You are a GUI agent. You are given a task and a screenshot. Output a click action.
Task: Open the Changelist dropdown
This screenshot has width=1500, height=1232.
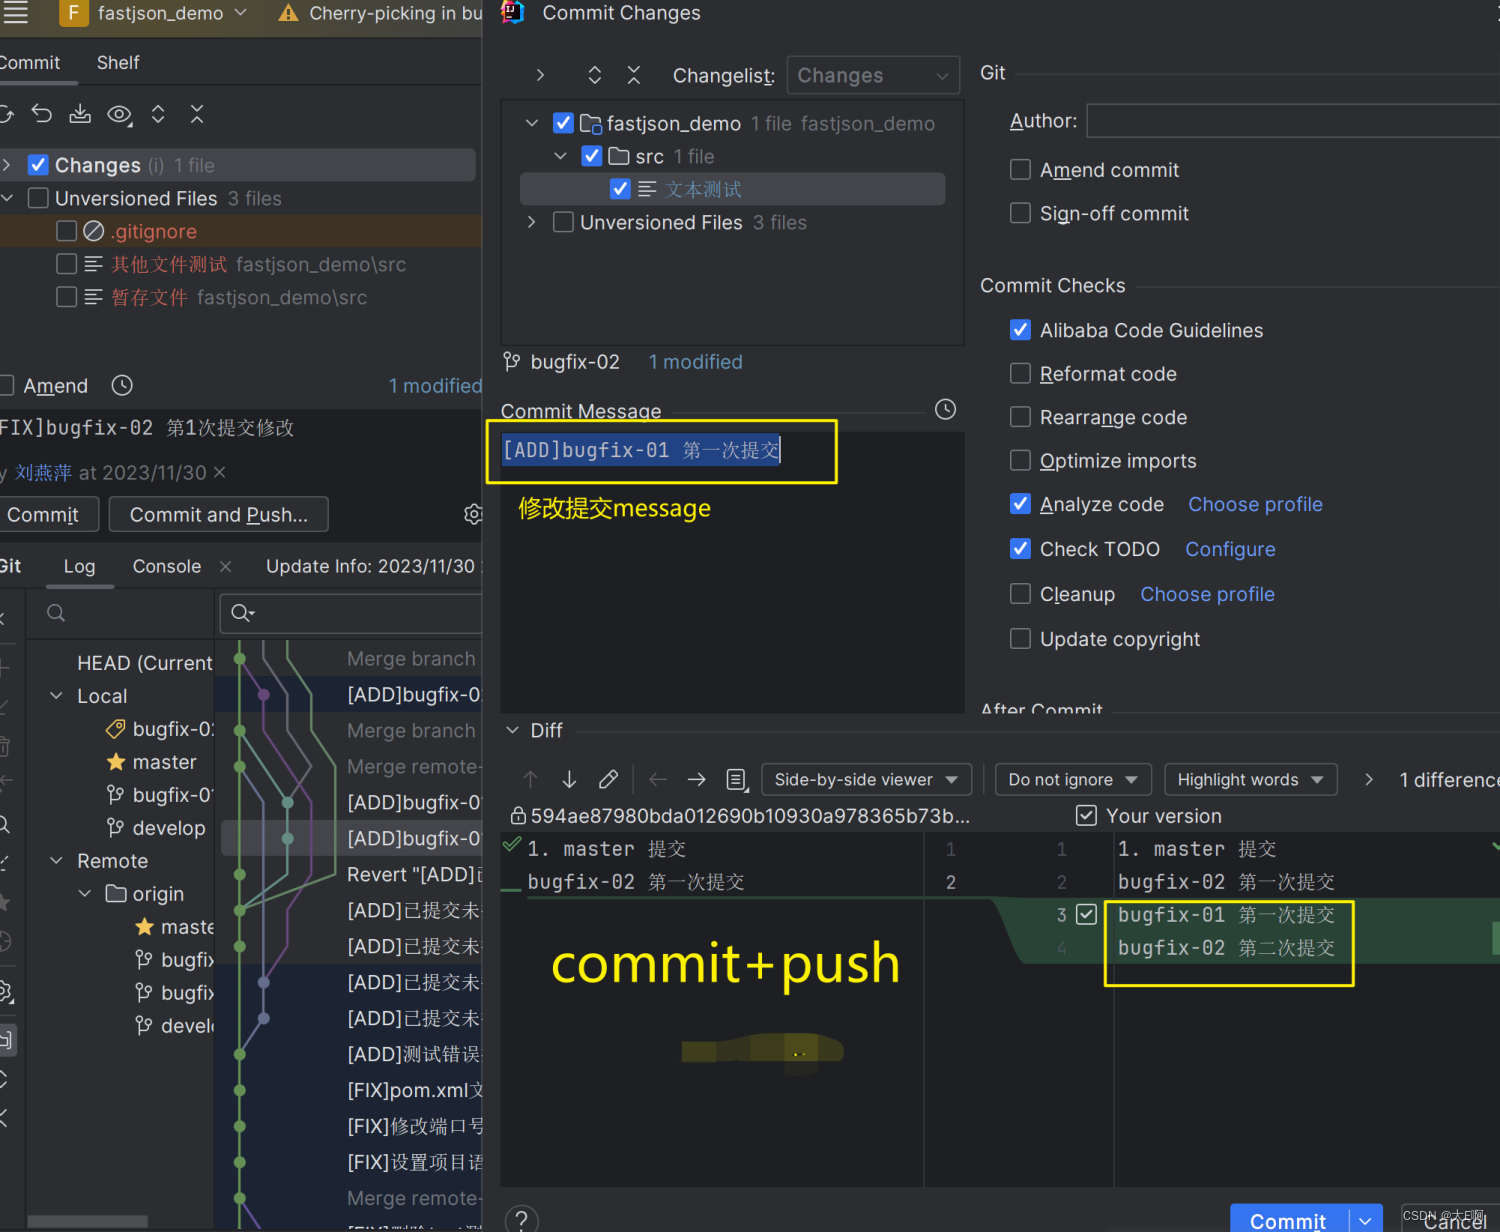tap(873, 75)
